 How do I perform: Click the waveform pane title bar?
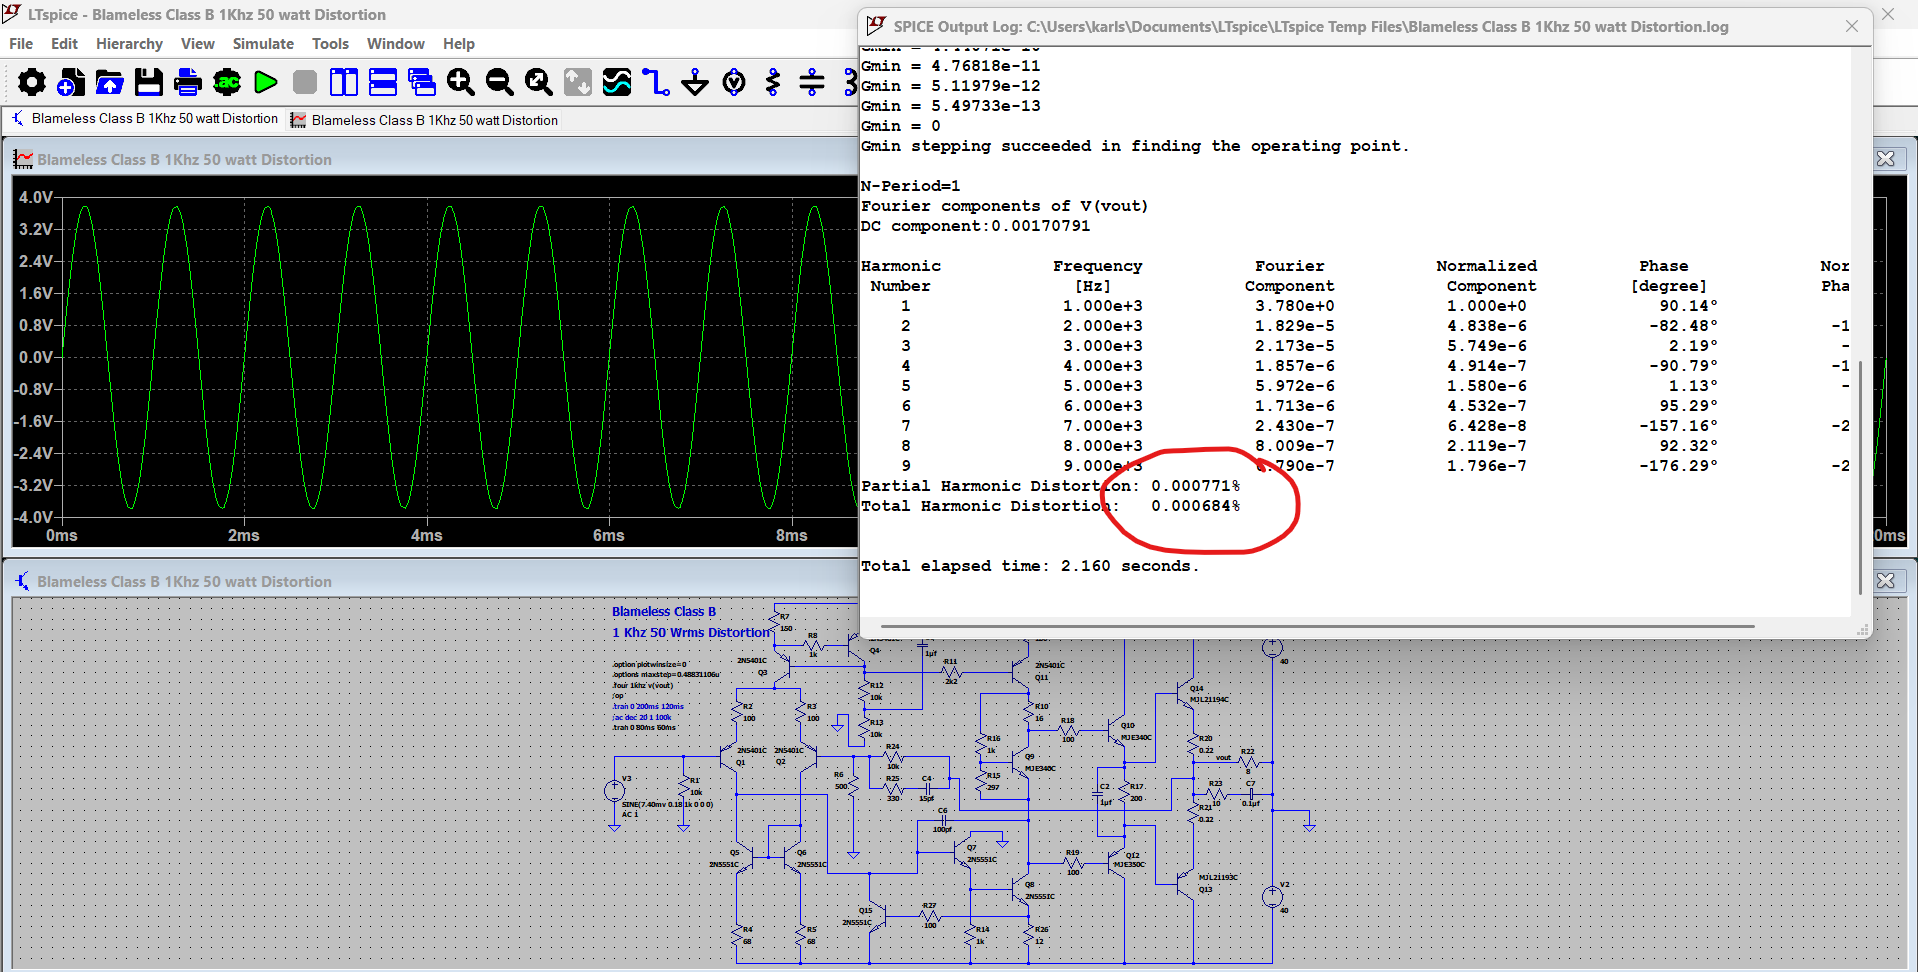tap(430, 159)
